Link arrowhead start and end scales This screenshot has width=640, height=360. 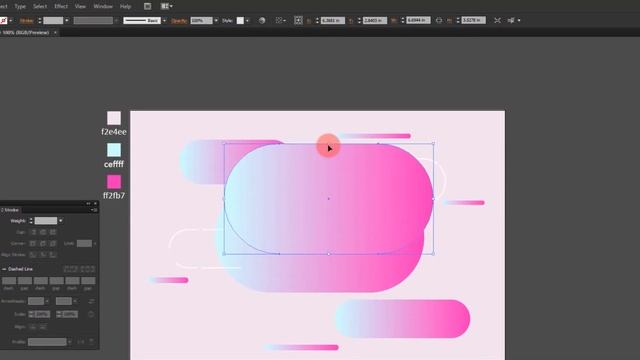pyautogui.click(x=91, y=314)
